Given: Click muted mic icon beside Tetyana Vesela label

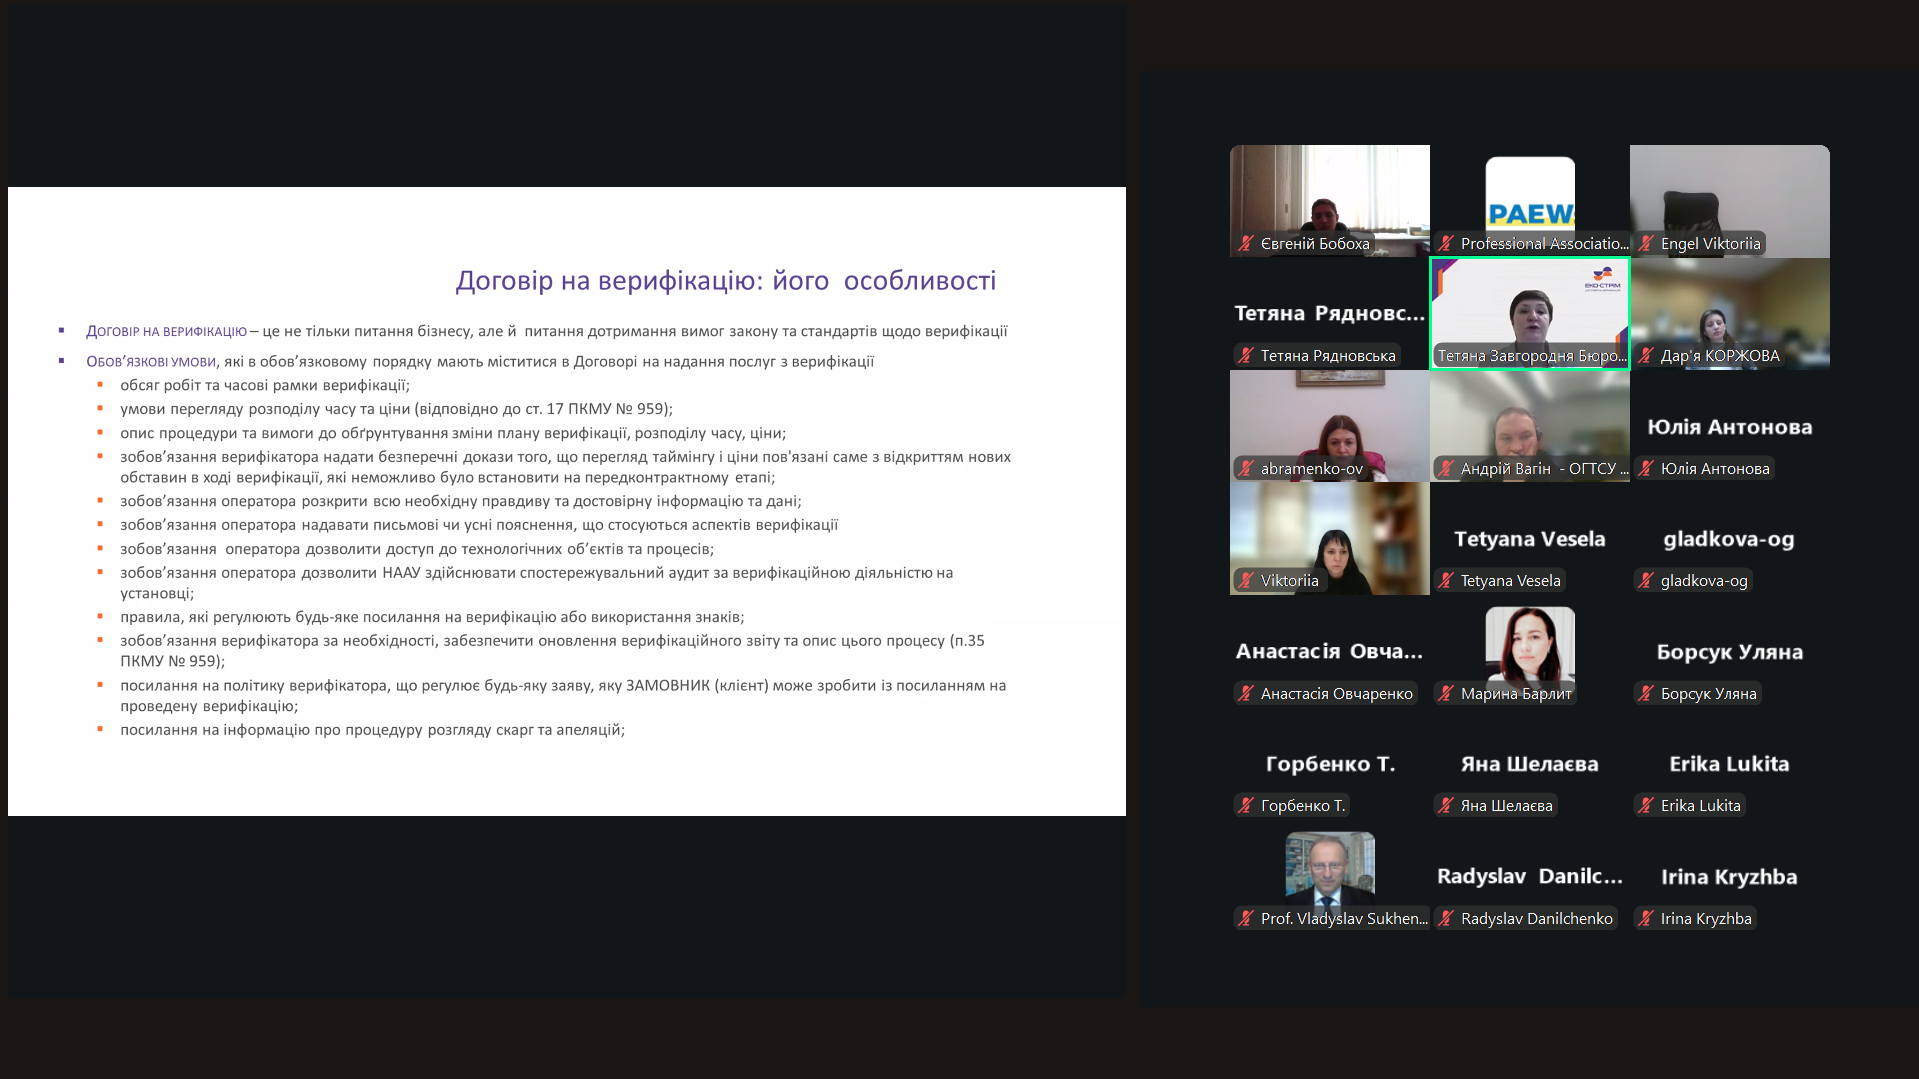Looking at the screenshot, I should pyautogui.click(x=1446, y=580).
